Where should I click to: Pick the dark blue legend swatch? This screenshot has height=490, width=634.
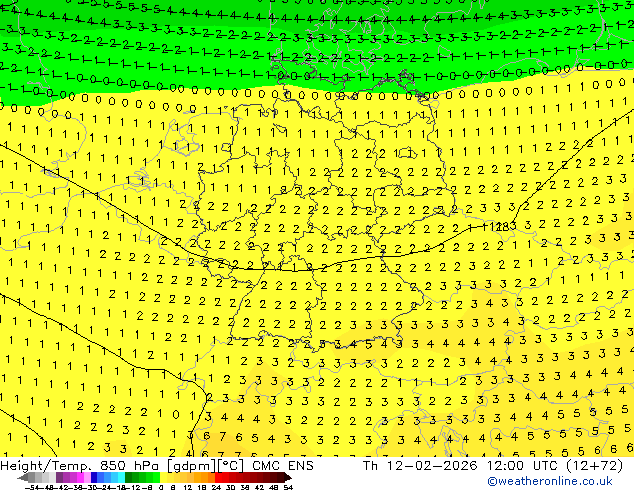pos(94,477)
